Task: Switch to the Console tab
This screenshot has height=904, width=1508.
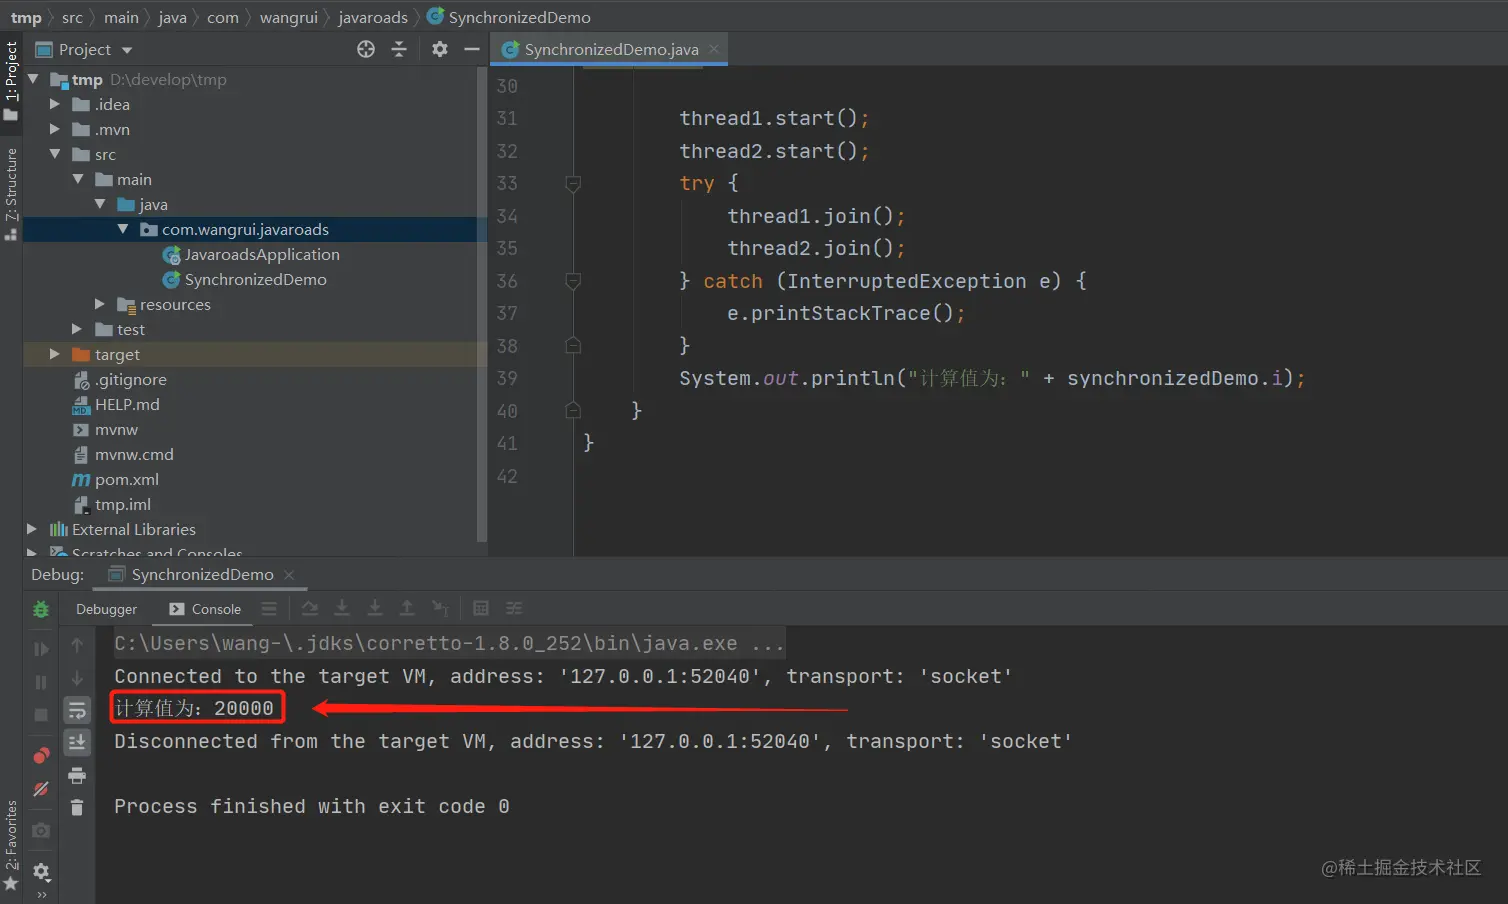Action: point(205,609)
